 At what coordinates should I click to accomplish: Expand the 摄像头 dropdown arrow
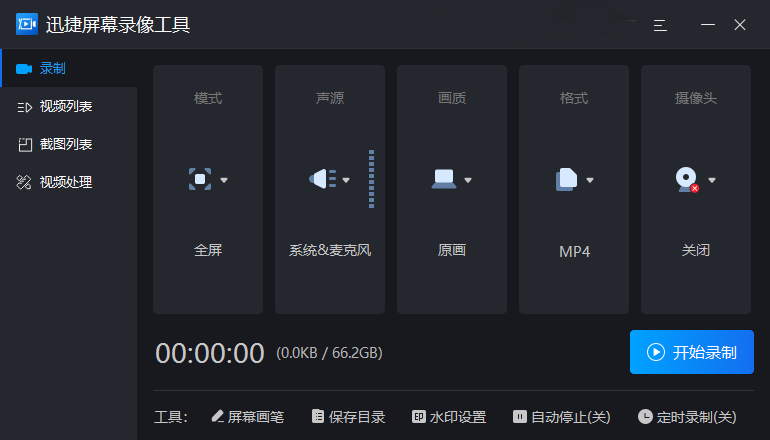(x=712, y=180)
